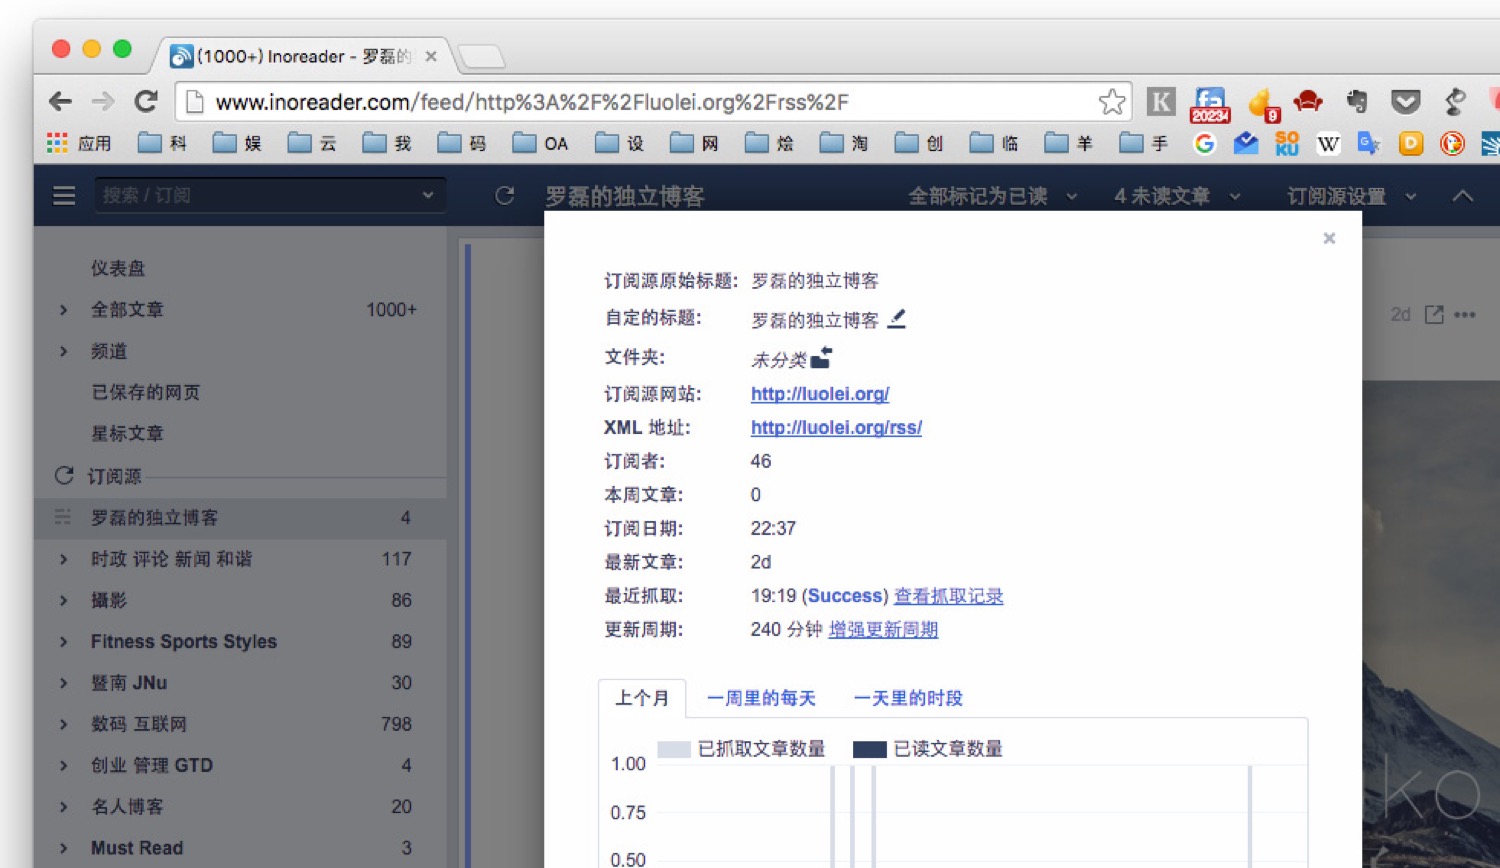The image size is (1500, 868).
Task: Refresh subscriptions with the 订阅源 reload icon
Action: pos(64,476)
